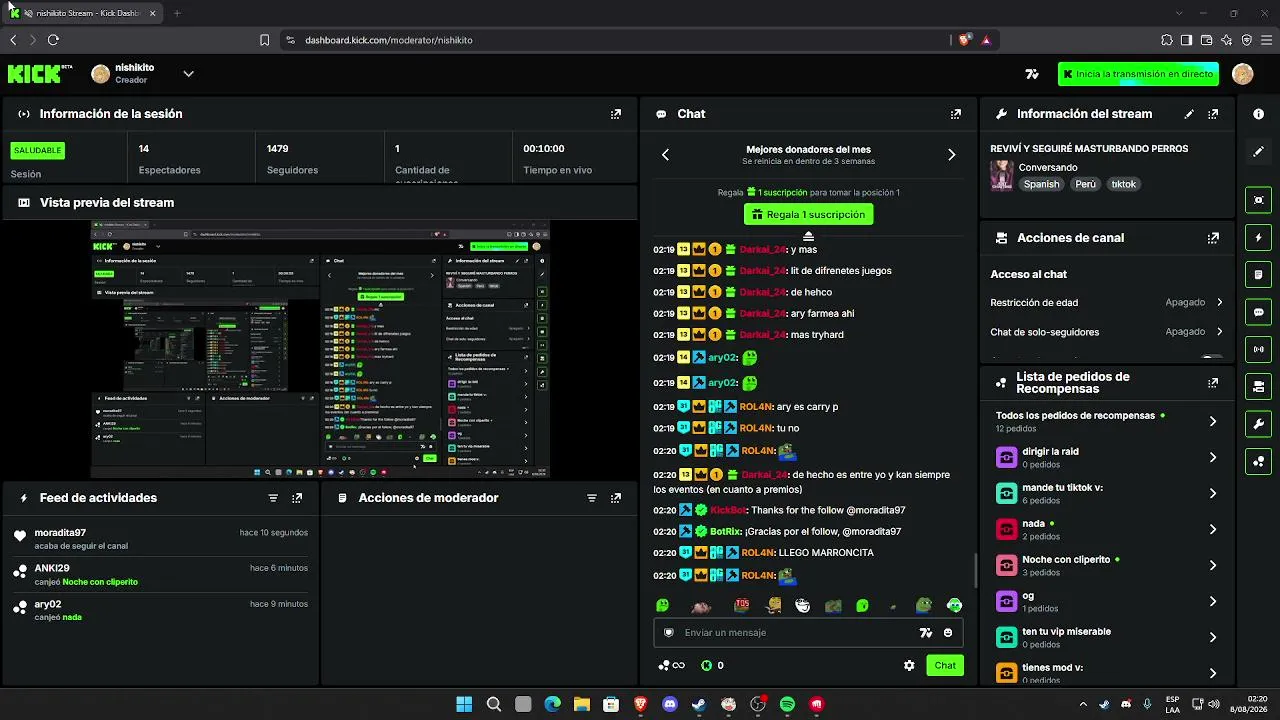Click the green K Kicks balance icon
The image size is (1280, 720).
[x=707, y=666]
